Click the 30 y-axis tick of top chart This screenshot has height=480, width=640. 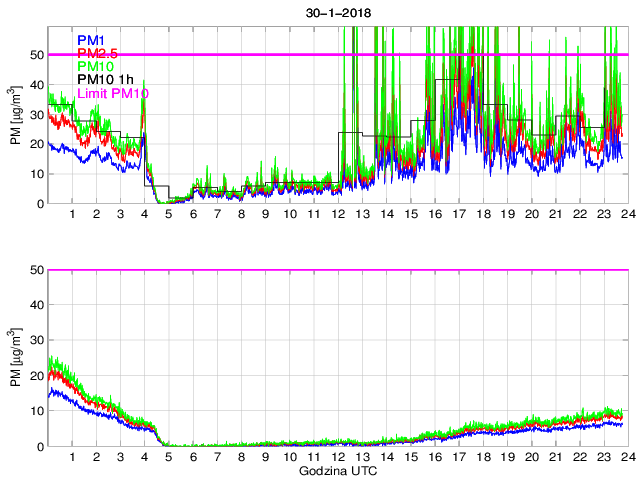coord(36,114)
